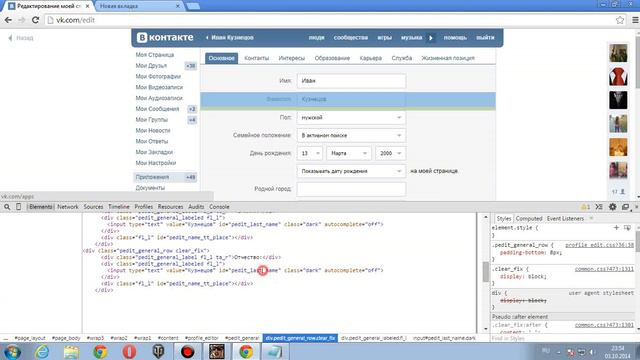Click the Find in Styles filter field

click(x=563, y=338)
